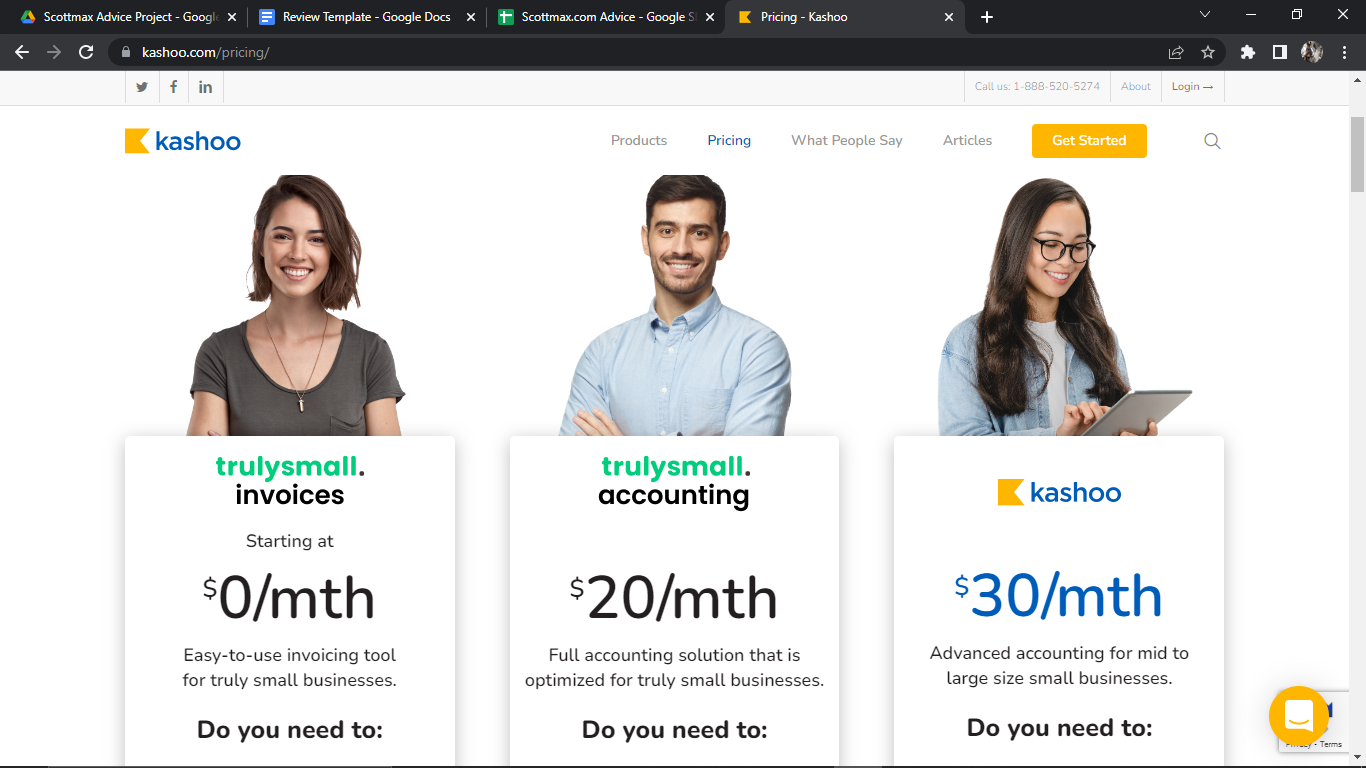Click the woman in gray shirt photo
The width and height of the screenshot is (1366, 768).
pyautogui.click(x=295, y=305)
